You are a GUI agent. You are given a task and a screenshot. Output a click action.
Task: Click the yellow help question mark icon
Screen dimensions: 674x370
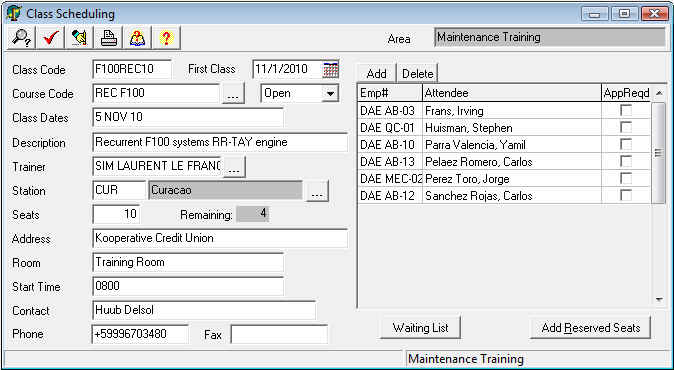pos(166,38)
